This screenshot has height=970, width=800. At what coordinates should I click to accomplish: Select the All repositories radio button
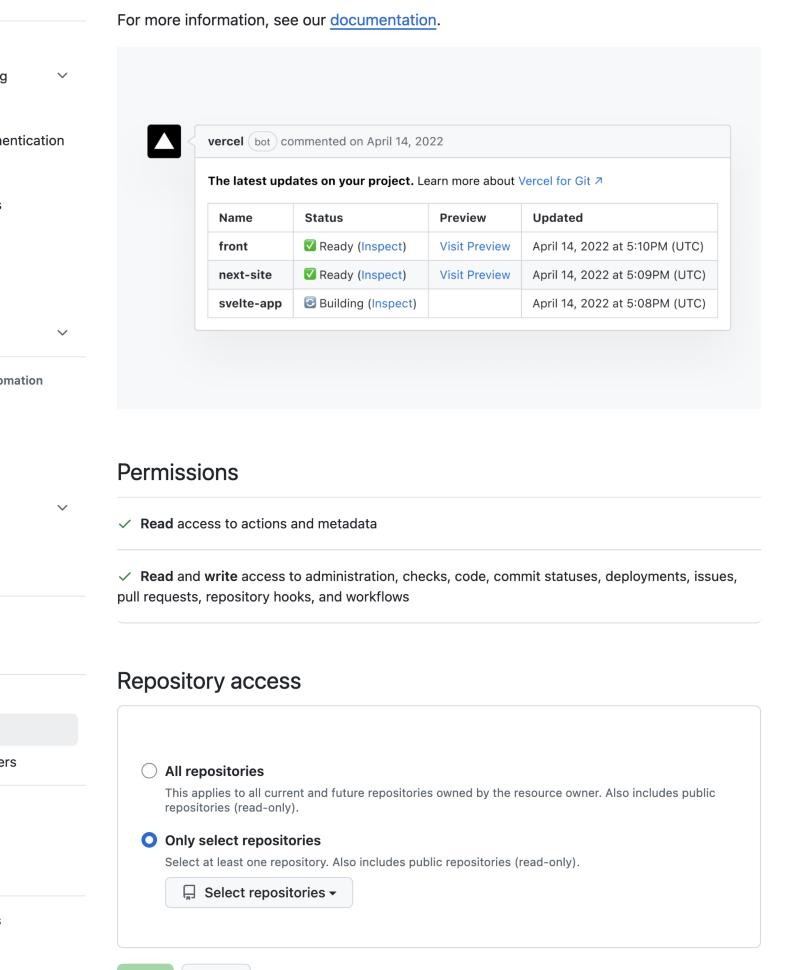[149, 771]
